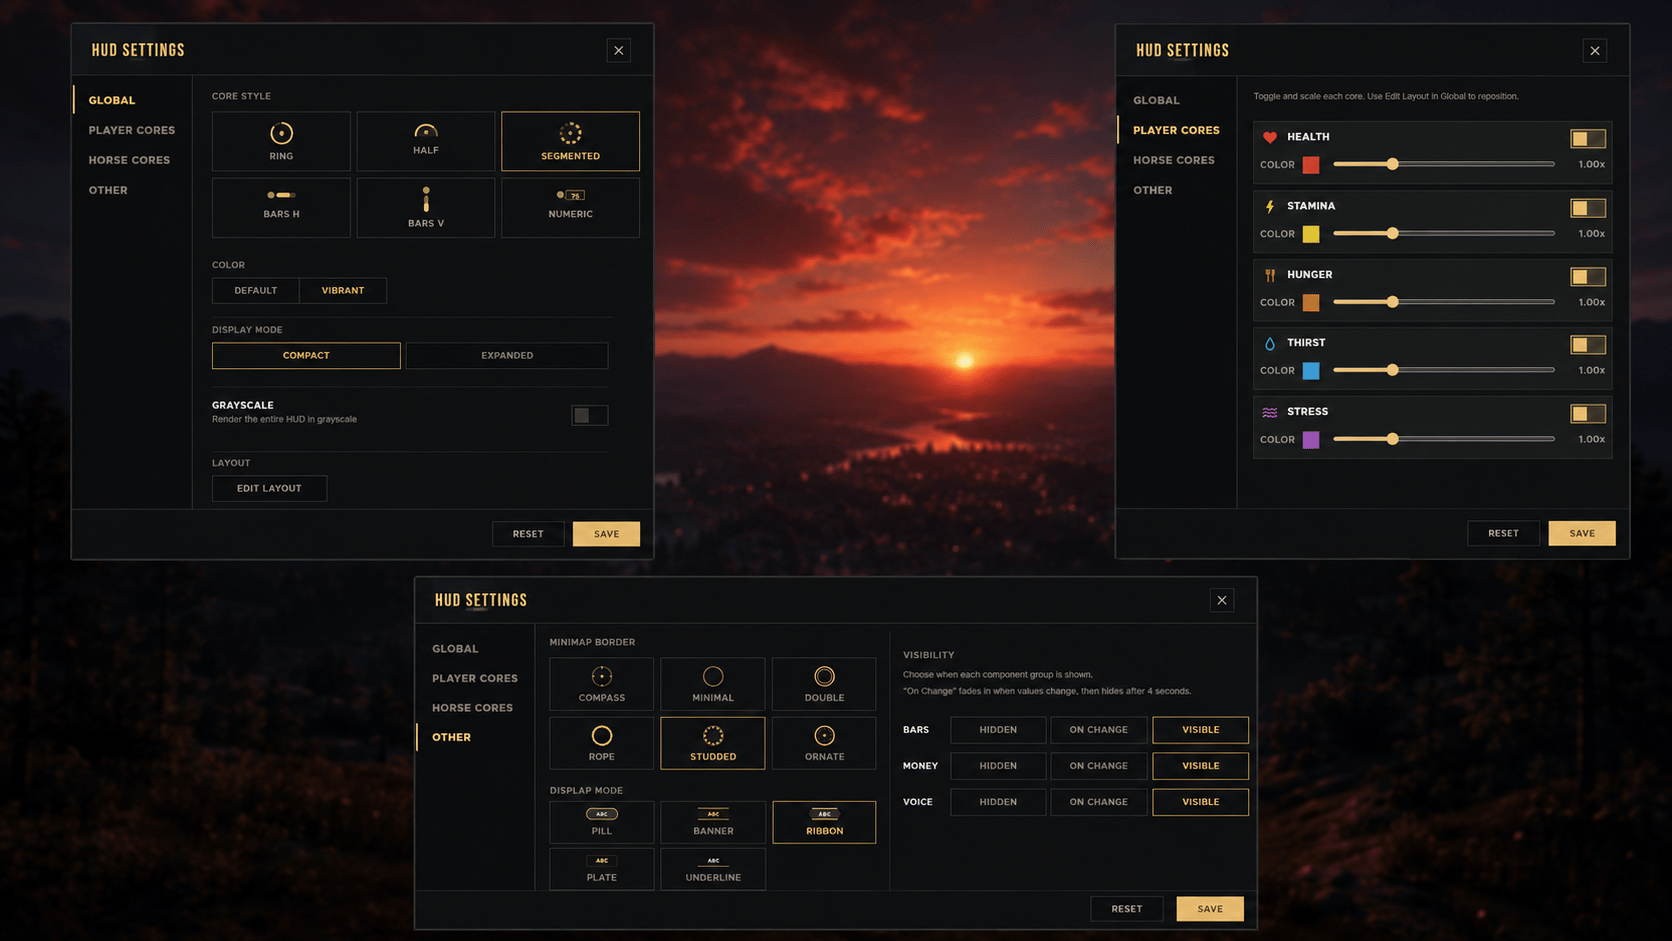Image resolution: width=1672 pixels, height=941 pixels.
Task: Set Voice visibility to Visible
Action: [1200, 802]
